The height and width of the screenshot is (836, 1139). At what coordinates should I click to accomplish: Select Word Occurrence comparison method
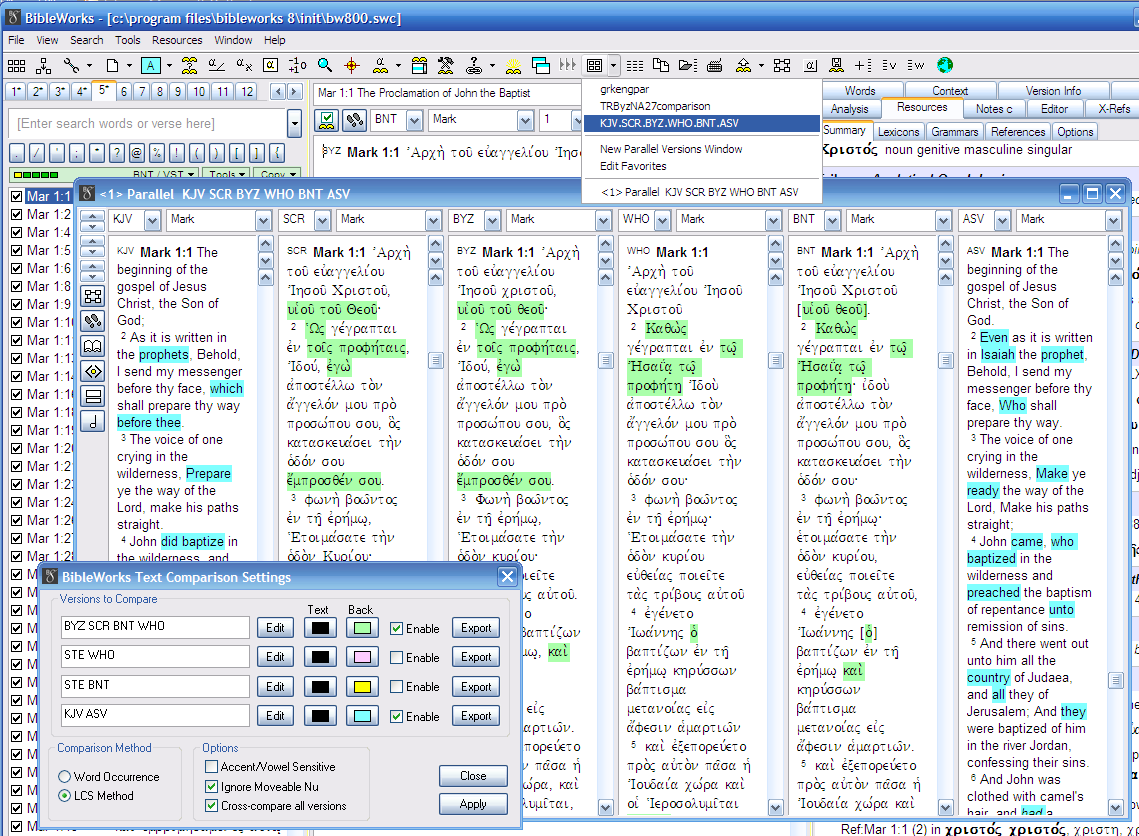coord(65,777)
